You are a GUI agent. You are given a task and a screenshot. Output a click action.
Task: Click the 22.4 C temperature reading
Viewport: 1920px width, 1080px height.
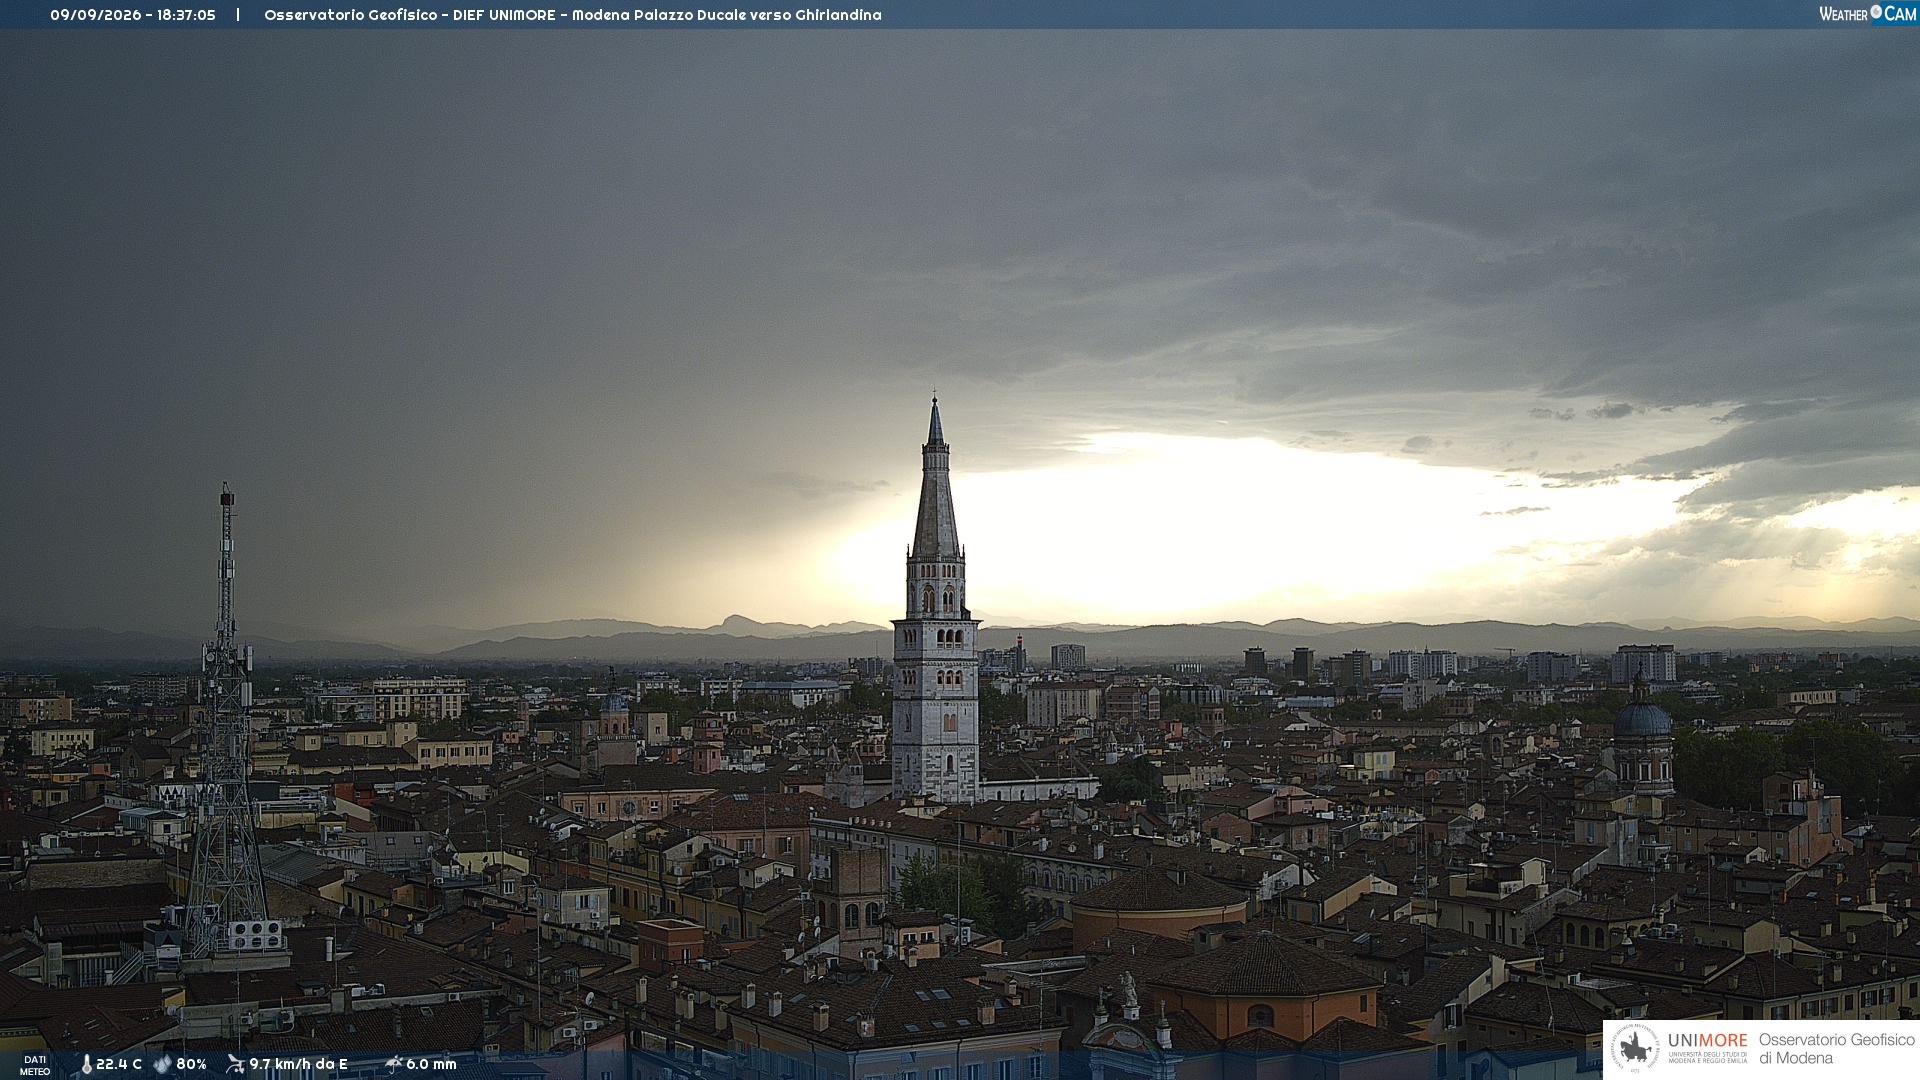tap(119, 1065)
